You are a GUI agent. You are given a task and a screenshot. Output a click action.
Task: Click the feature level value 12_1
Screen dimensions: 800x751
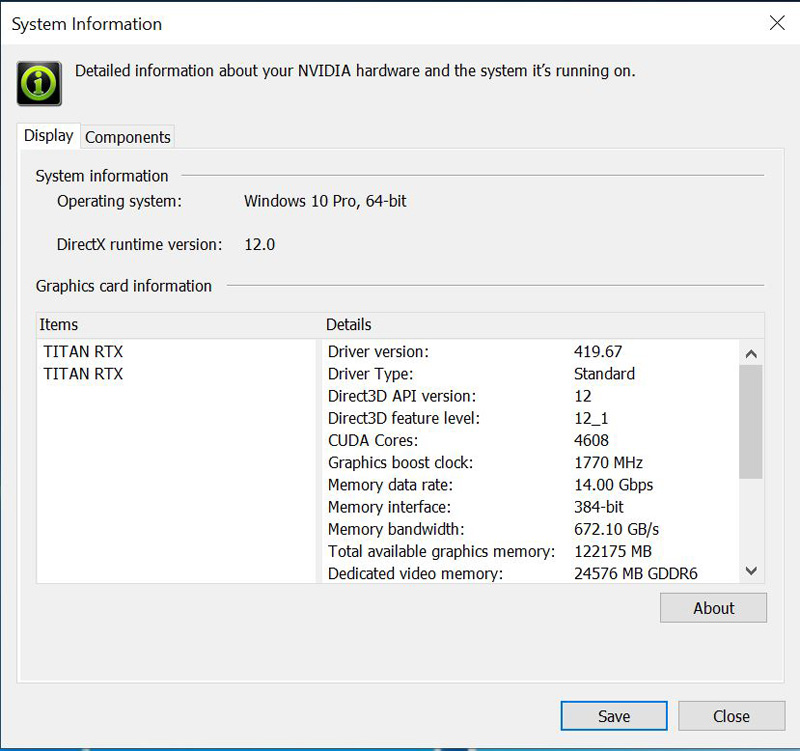point(591,418)
